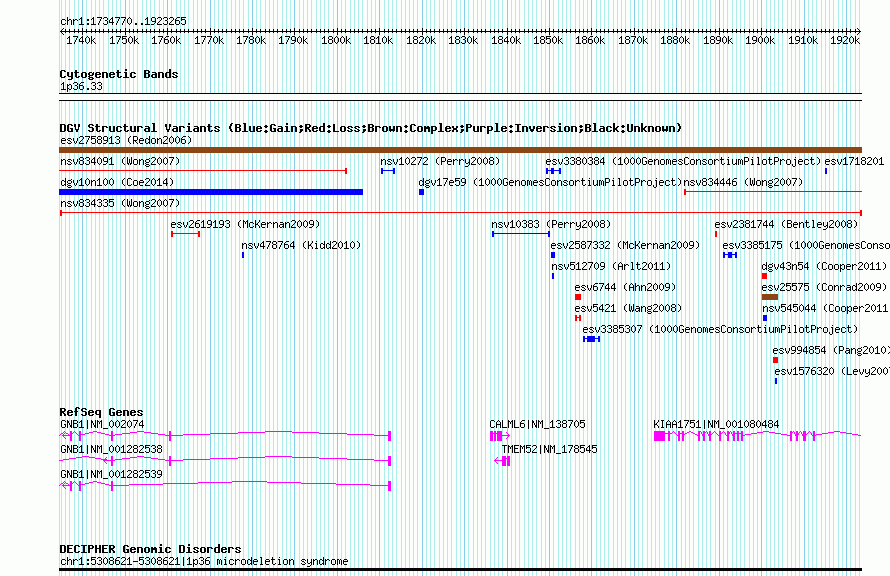Screen dimensions: 890x576
Task: Click the esv5421 Wang2008 label
Action: coord(628,308)
